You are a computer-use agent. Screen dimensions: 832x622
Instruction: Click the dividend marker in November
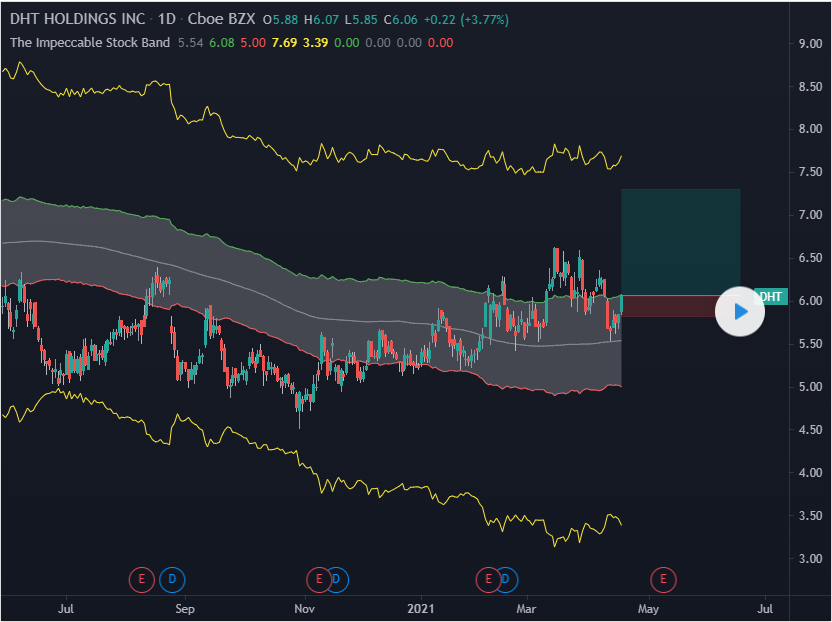pyautogui.click(x=337, y=578)
